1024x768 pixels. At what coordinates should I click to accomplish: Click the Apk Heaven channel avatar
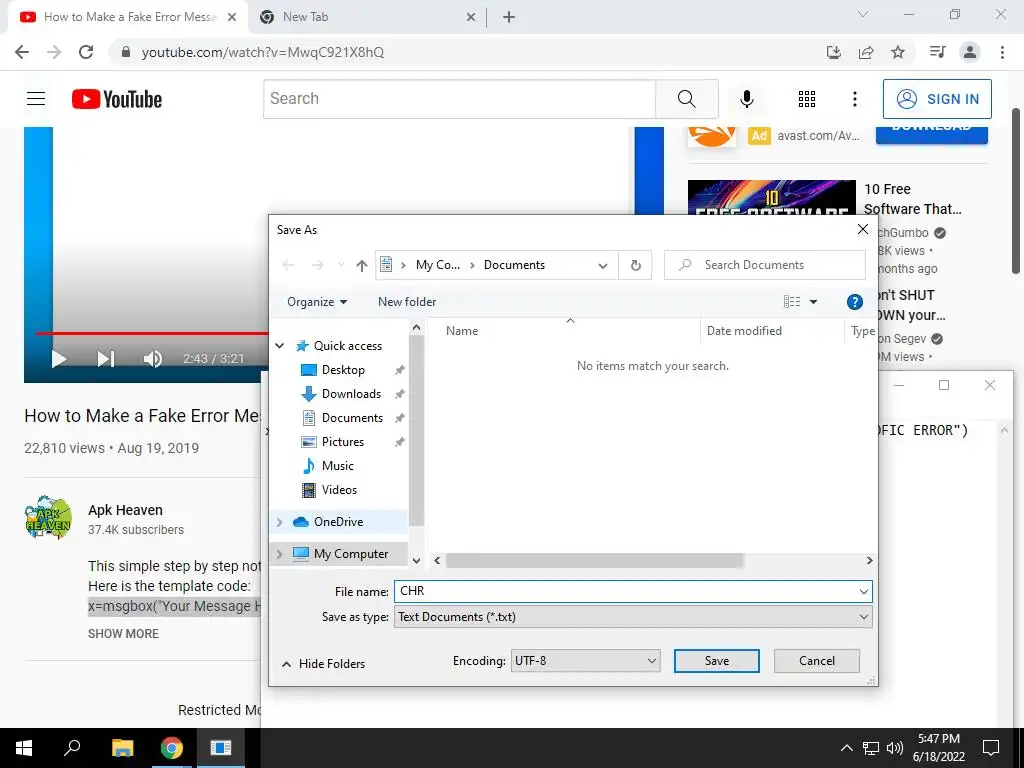point(48,517)
